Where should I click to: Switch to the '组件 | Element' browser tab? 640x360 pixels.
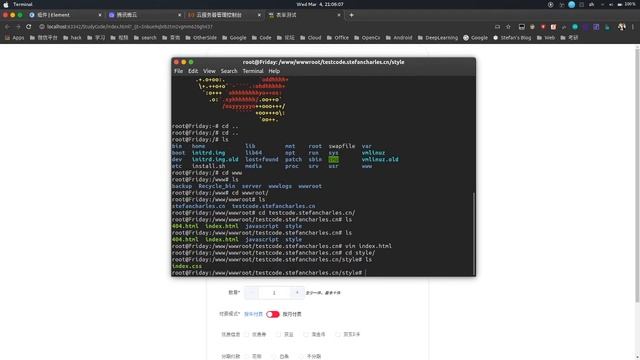65,15
